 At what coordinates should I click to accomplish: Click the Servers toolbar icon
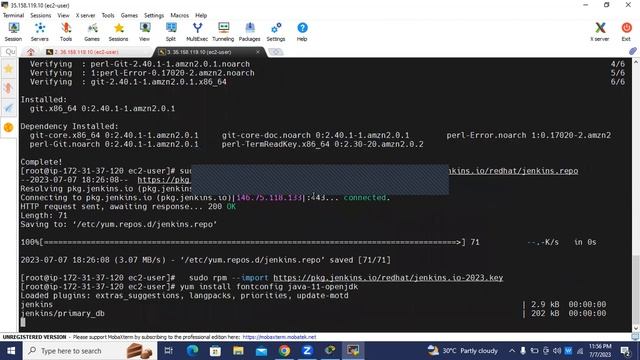[40, 31]
